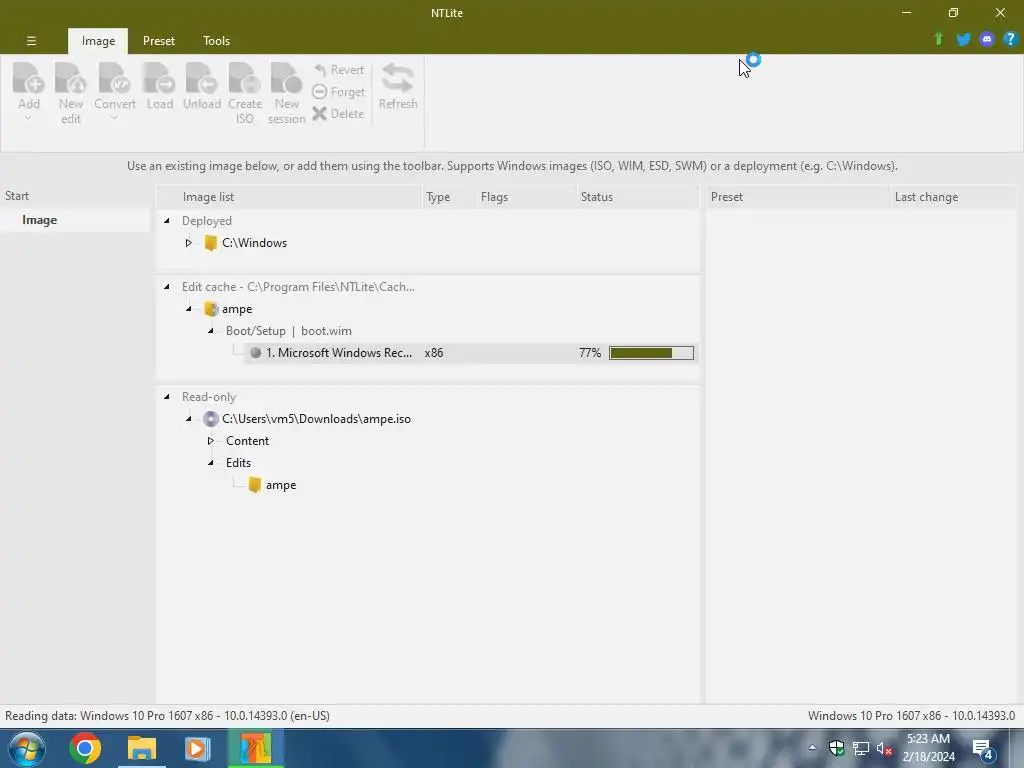
Task: Open the media player taskbar icon
Action: pos(197,748)
